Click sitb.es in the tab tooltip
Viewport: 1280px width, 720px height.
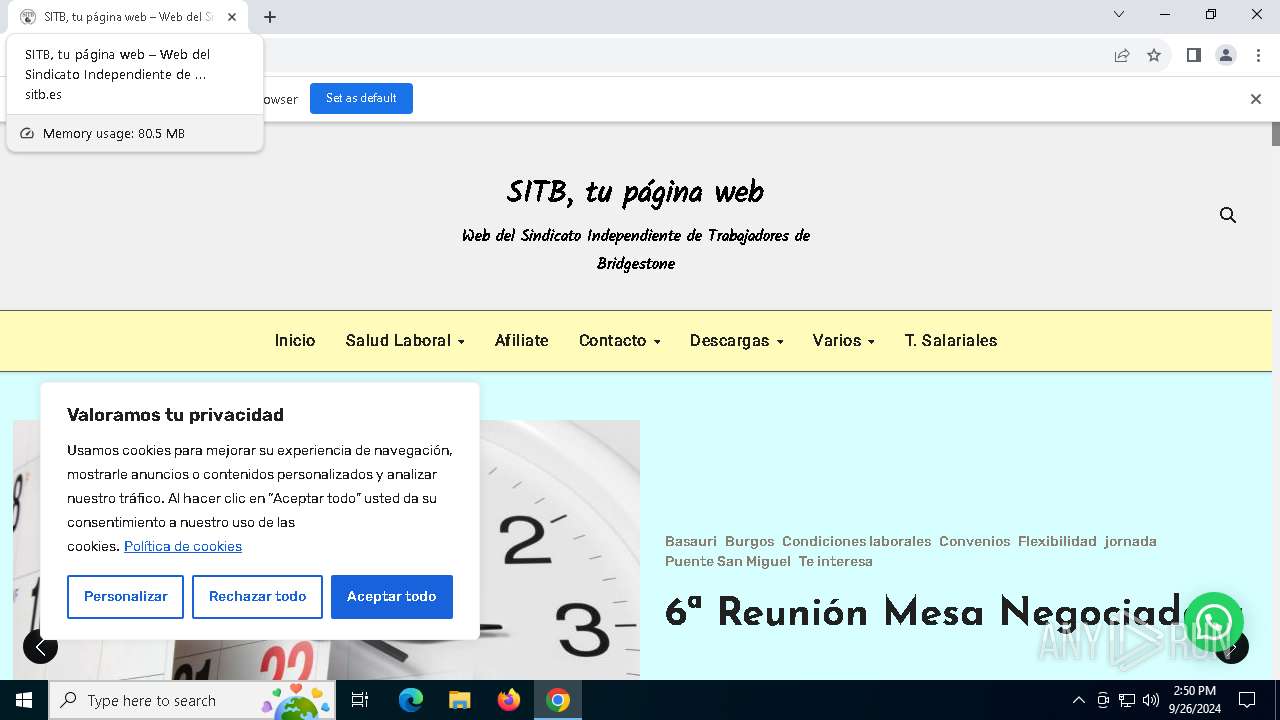point(43,94)
